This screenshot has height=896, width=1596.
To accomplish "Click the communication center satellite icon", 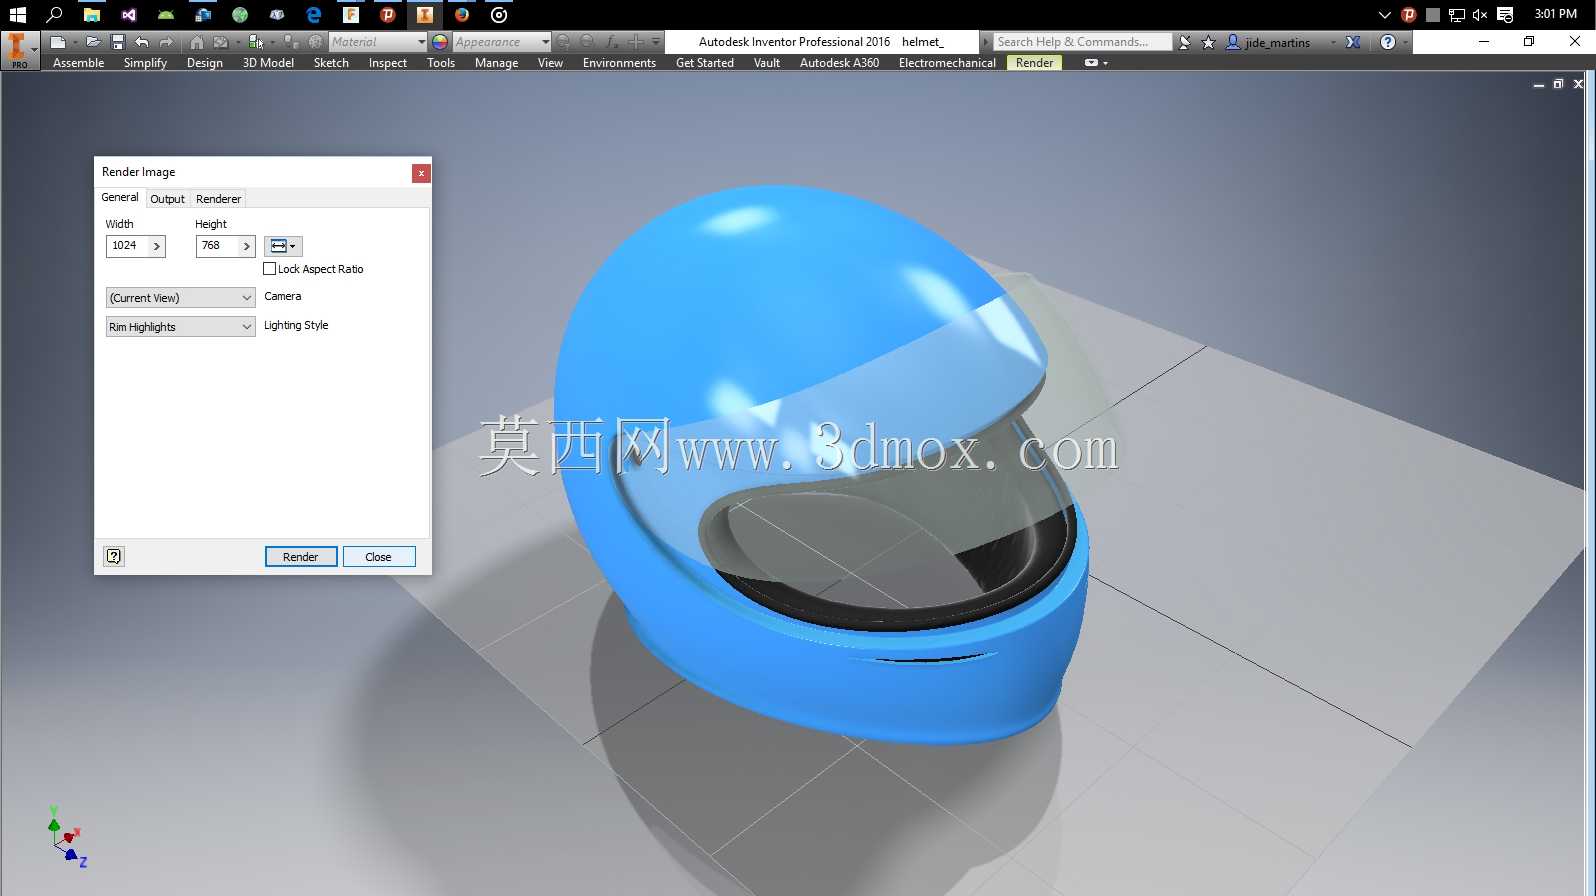I will coord(1185,42).
